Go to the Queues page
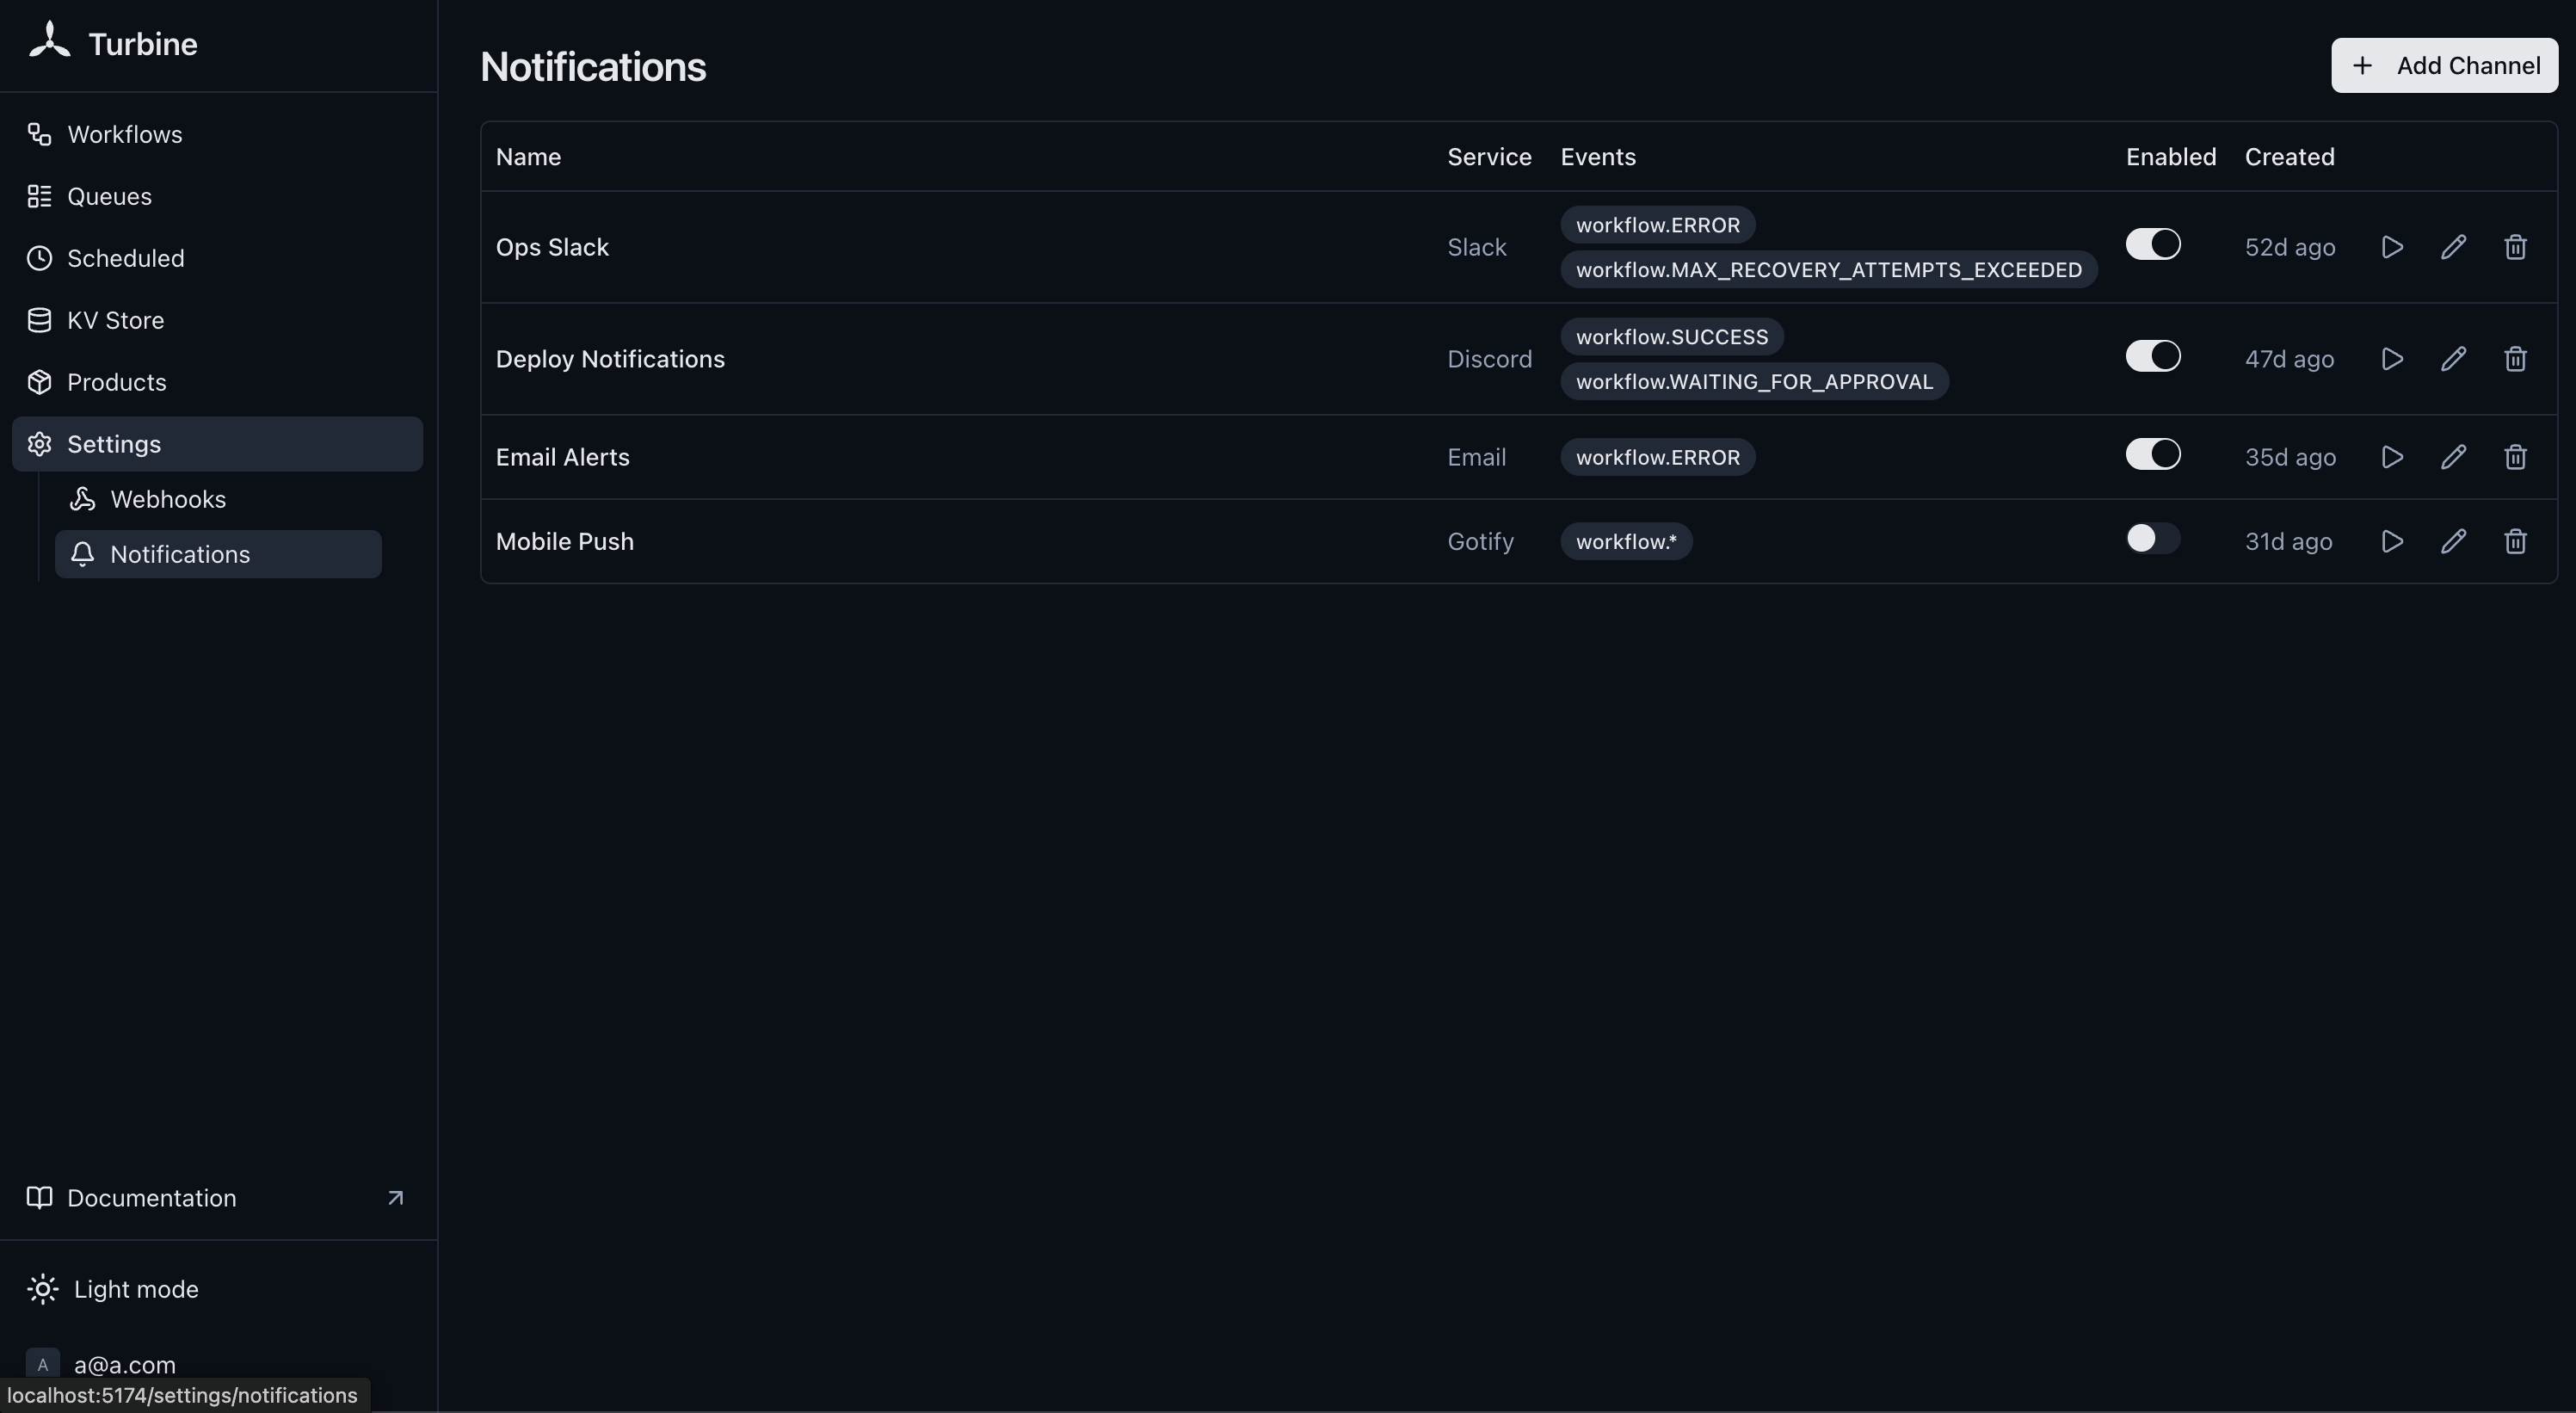Screen dimensions: 2576x1413 pyautogui.click(x=217, y=196)
